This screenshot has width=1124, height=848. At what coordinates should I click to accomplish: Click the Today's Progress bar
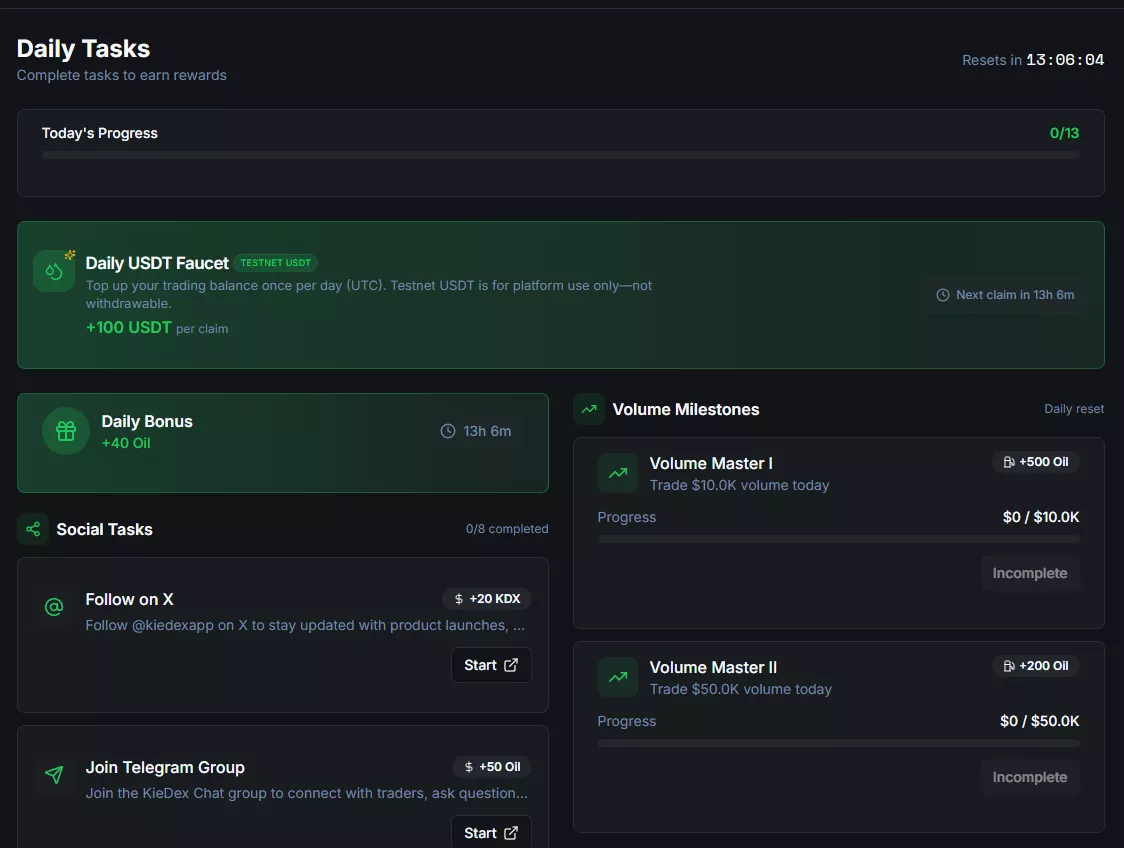560,156
